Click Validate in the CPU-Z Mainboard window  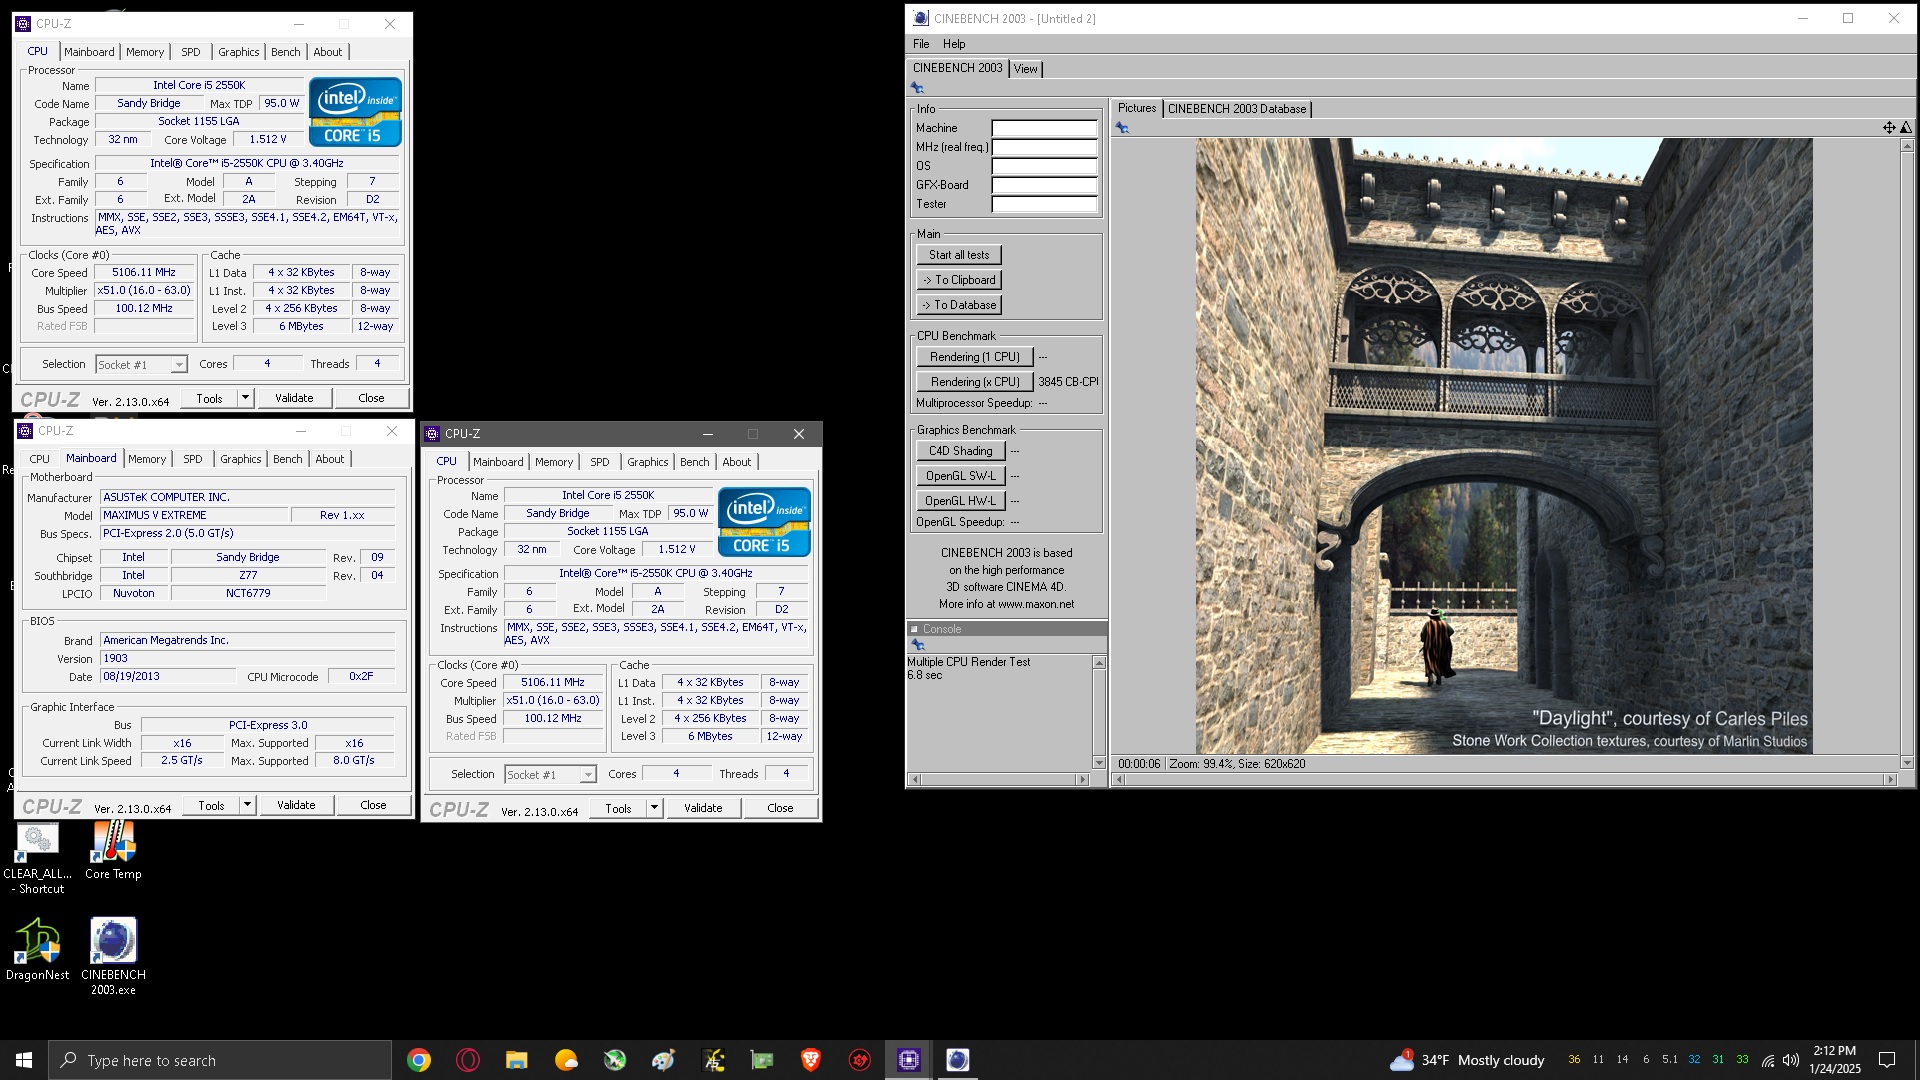point(296,805)
